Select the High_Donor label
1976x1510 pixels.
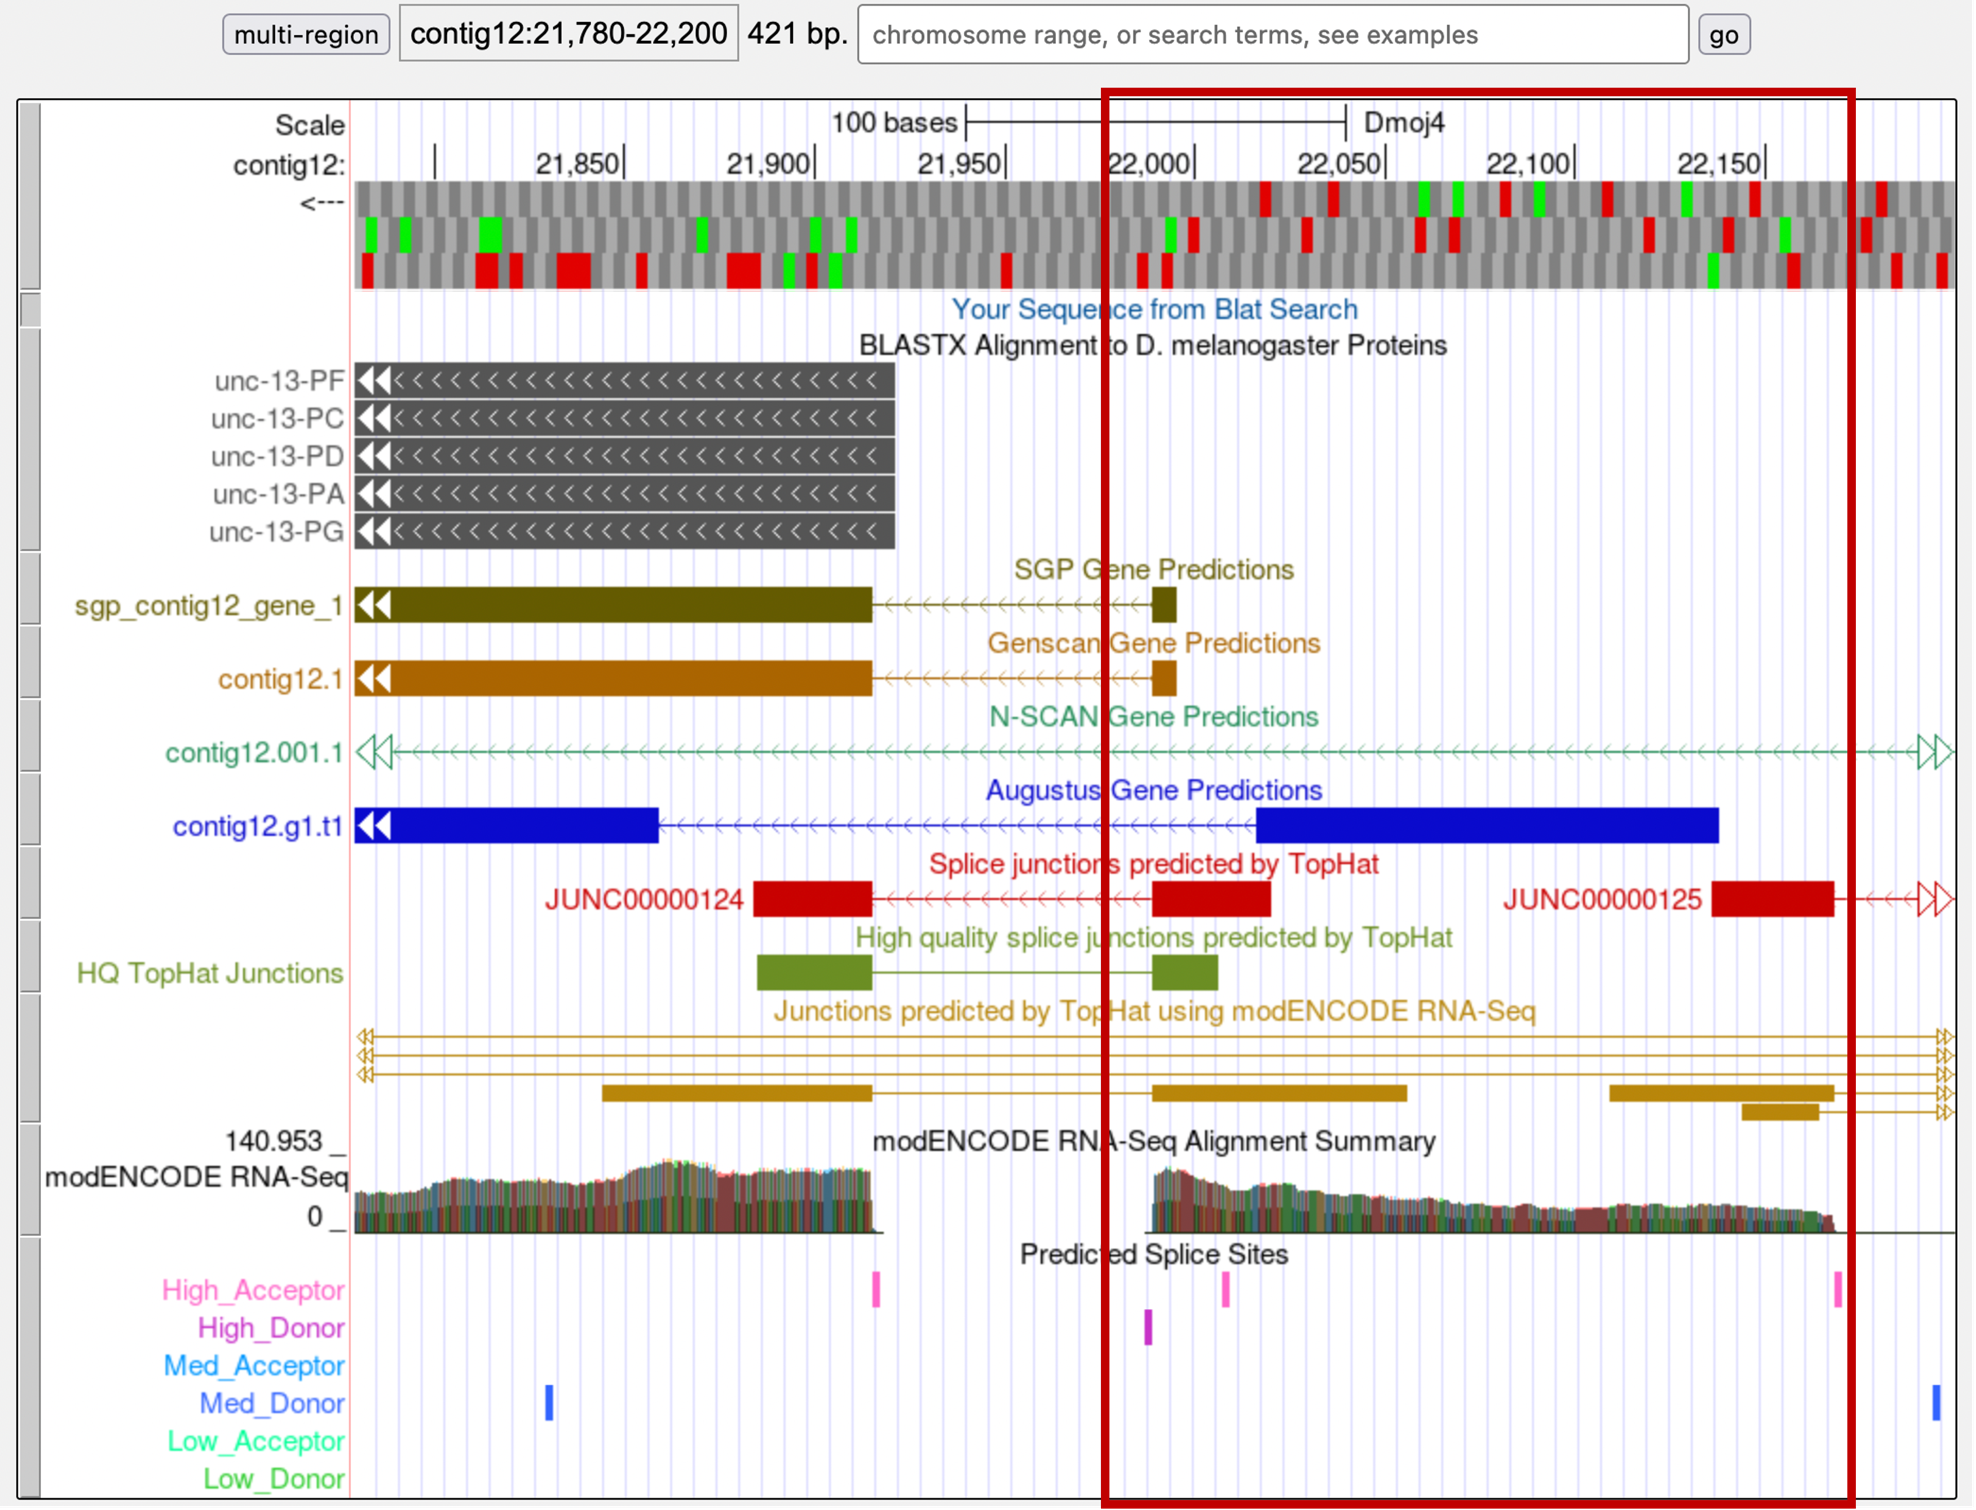(271, 1329)
